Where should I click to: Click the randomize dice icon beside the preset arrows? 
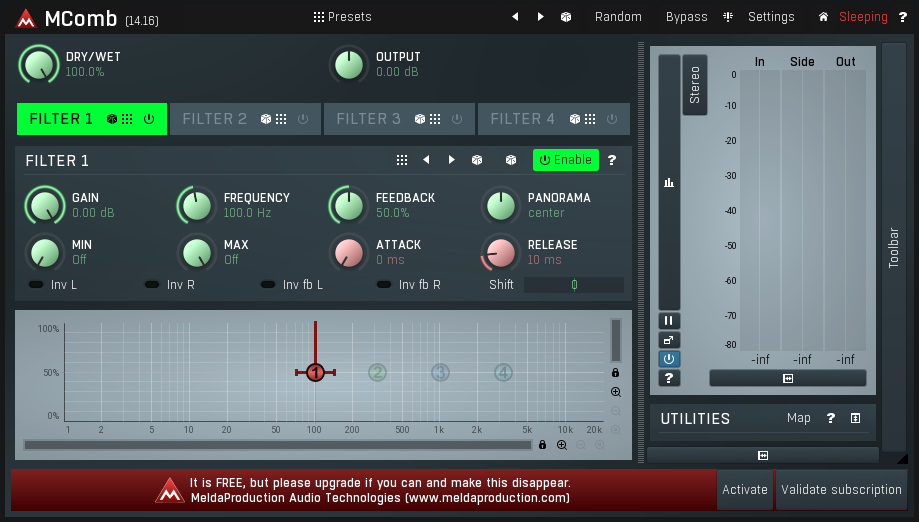566,17
